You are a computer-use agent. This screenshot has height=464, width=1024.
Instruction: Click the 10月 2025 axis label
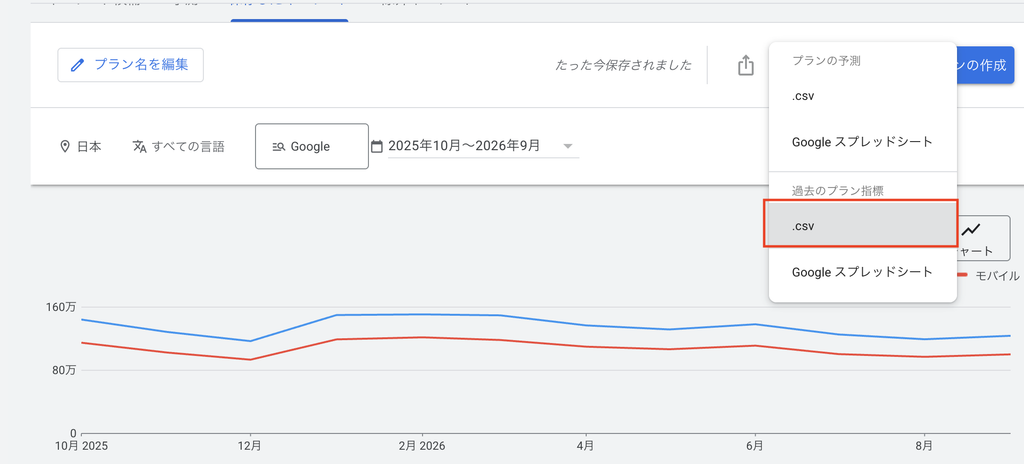point(82,446)
